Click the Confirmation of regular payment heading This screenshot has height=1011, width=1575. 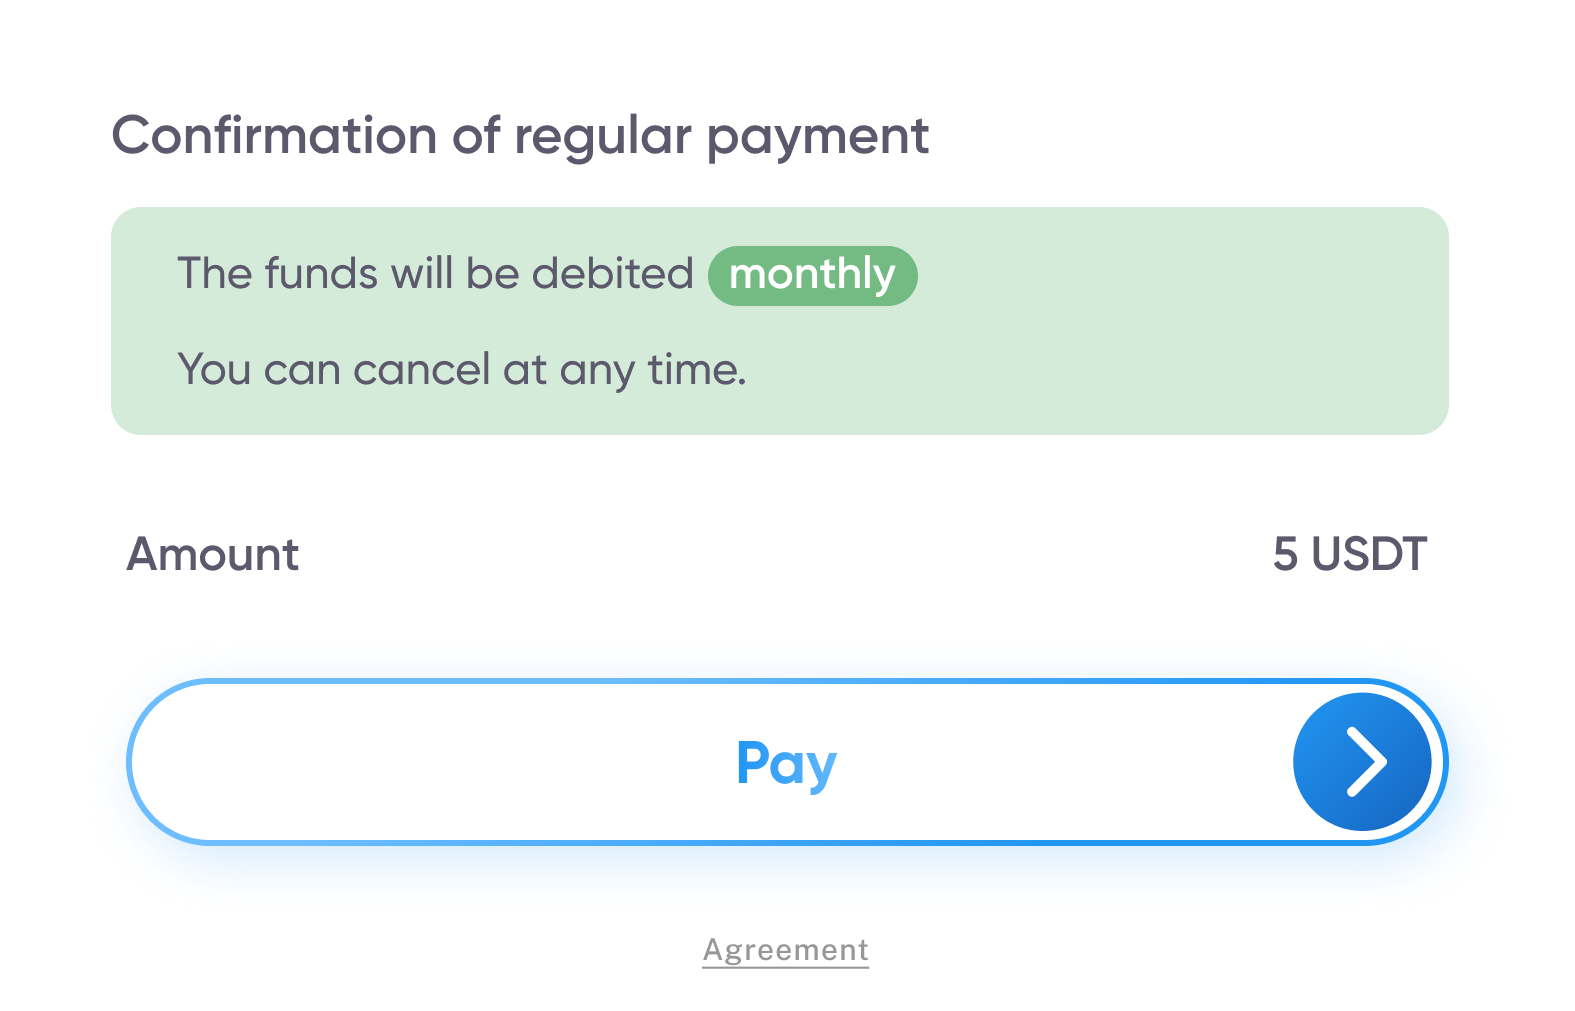click(520, 136)
